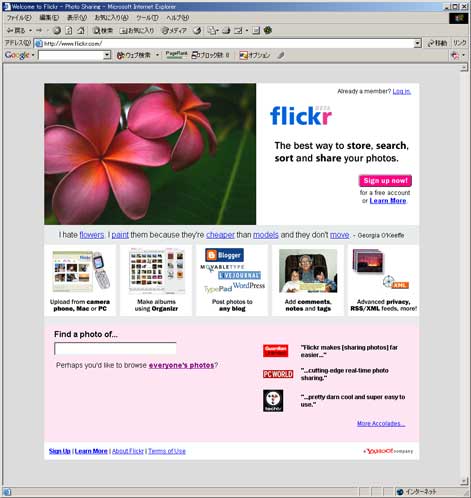Click the Upload from camera phone thumbnail

pyautogui.click(x=81, y=272)
